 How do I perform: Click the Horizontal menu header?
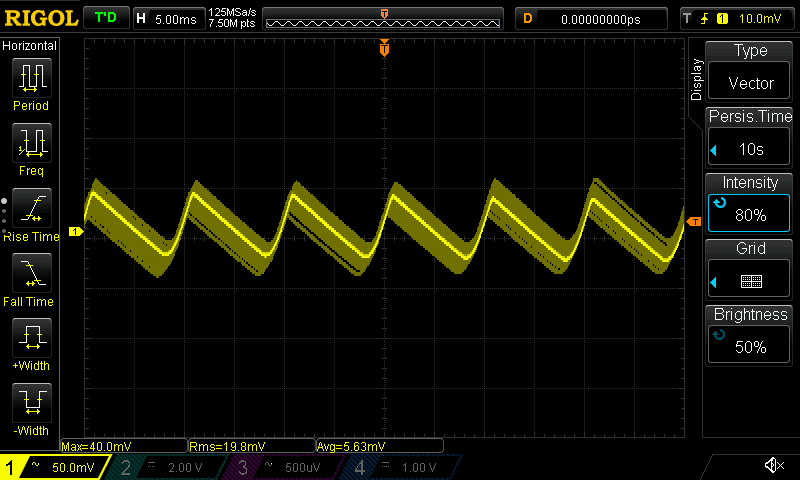(30, 45)
